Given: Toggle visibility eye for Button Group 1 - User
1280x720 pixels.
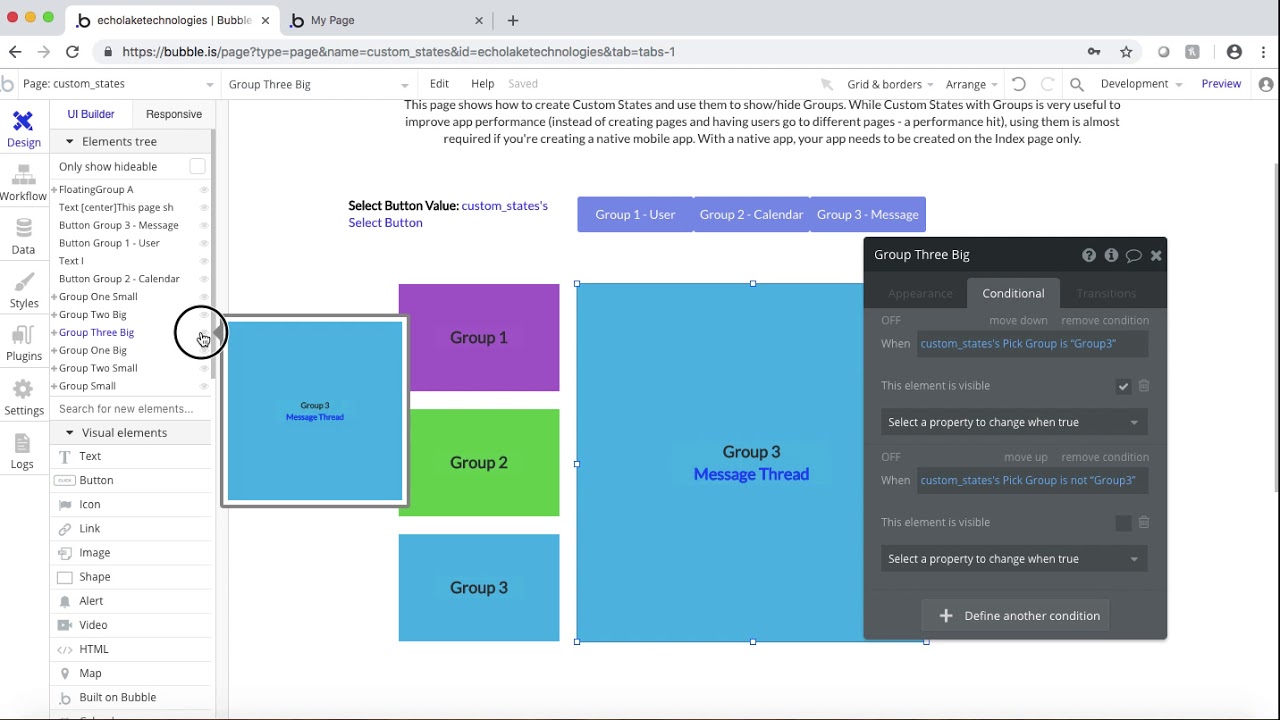Looking at the screenshot, I should coord(204,244).
